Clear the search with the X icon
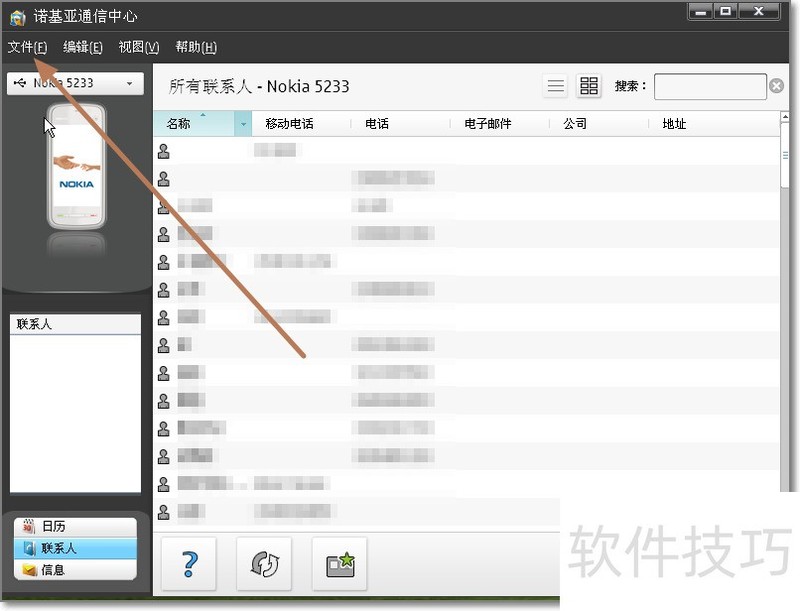 pos(777,86)
